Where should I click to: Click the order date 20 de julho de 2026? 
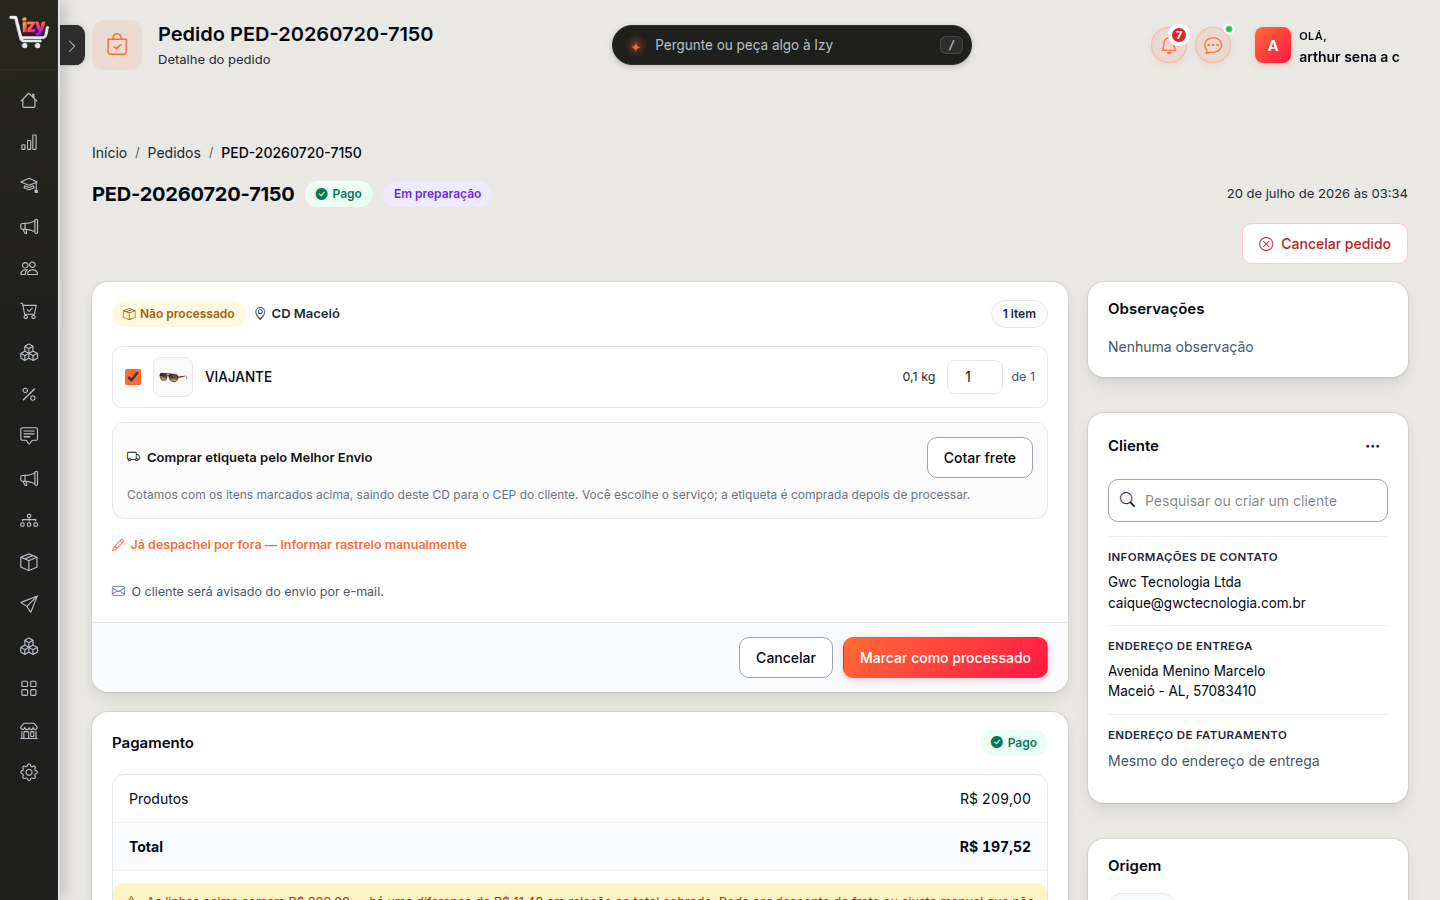(1317, 194)
